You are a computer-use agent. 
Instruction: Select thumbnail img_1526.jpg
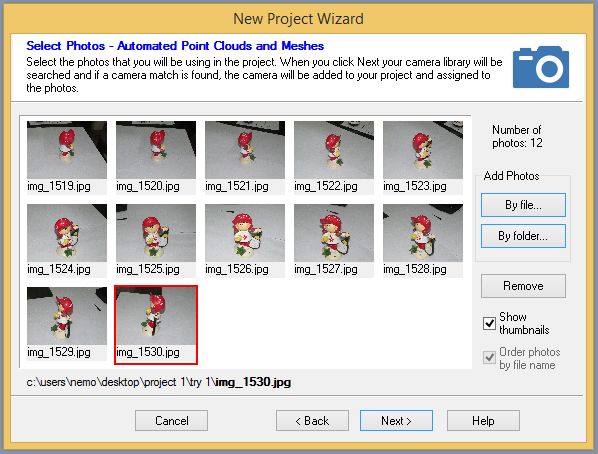pyautogui.click(x=245, y=240)
